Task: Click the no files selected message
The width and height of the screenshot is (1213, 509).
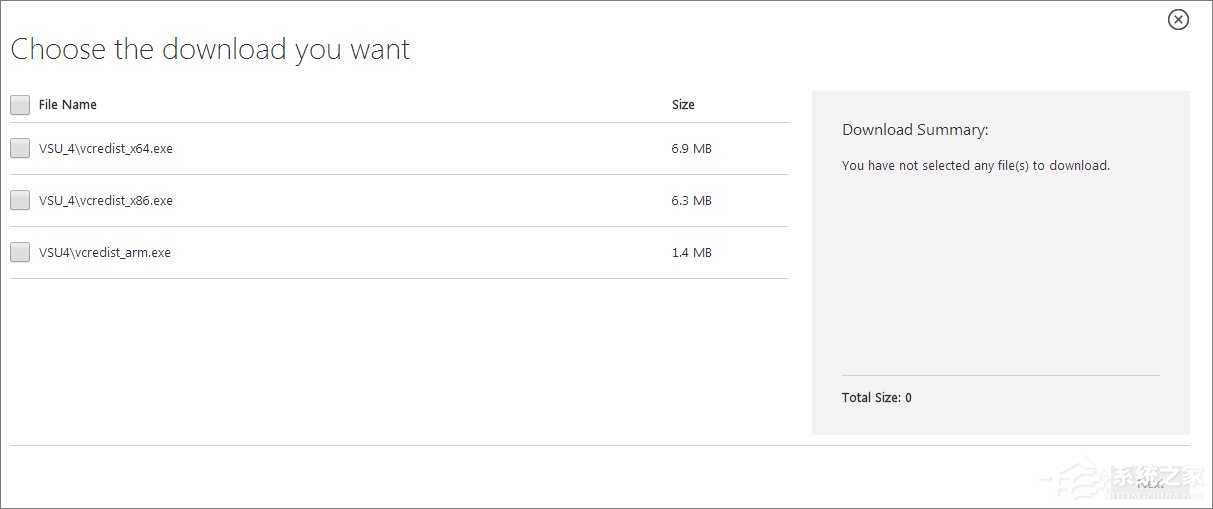Action: click(976, 166)
